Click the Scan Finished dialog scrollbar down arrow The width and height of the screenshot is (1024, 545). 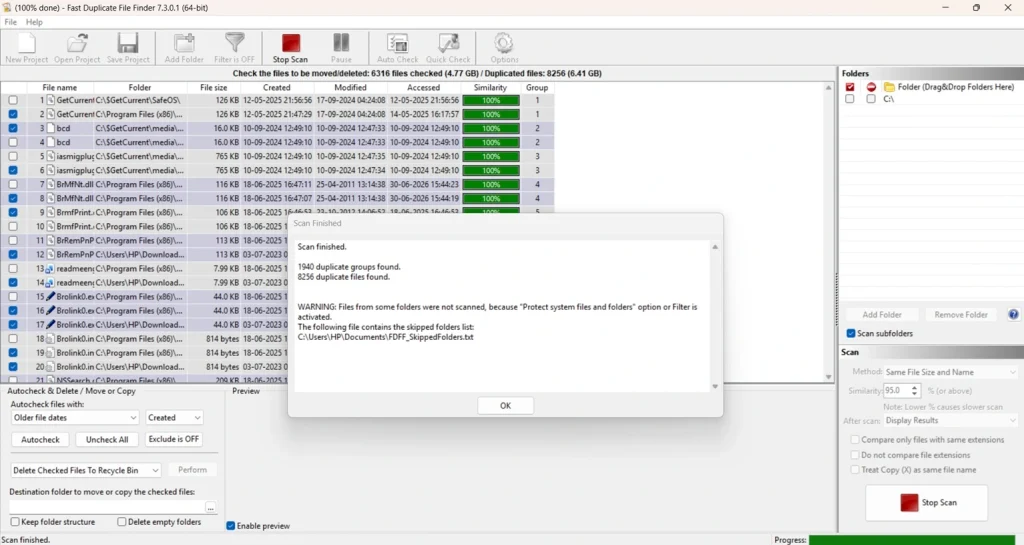(715, 386)
